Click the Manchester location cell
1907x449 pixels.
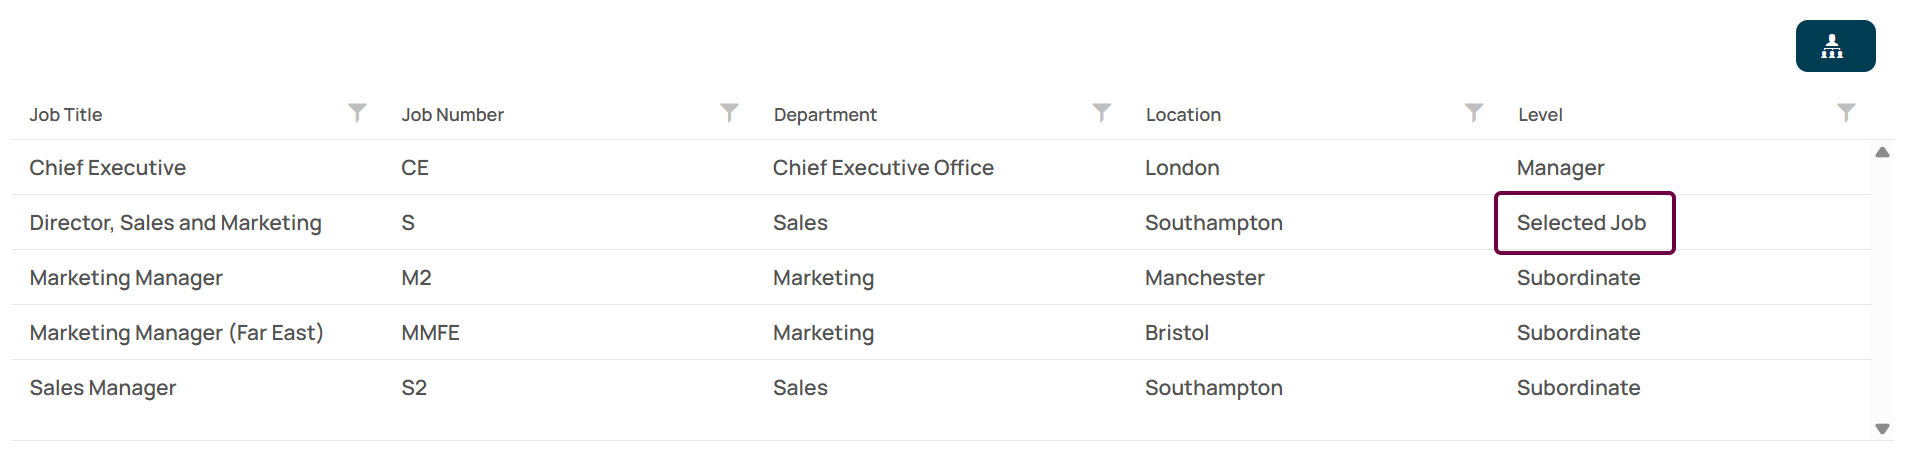click(1204, 278)
